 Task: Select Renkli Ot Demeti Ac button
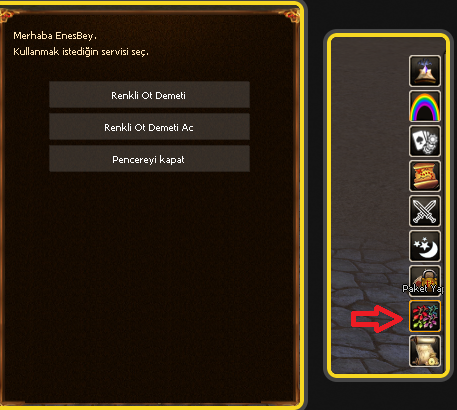149,127
